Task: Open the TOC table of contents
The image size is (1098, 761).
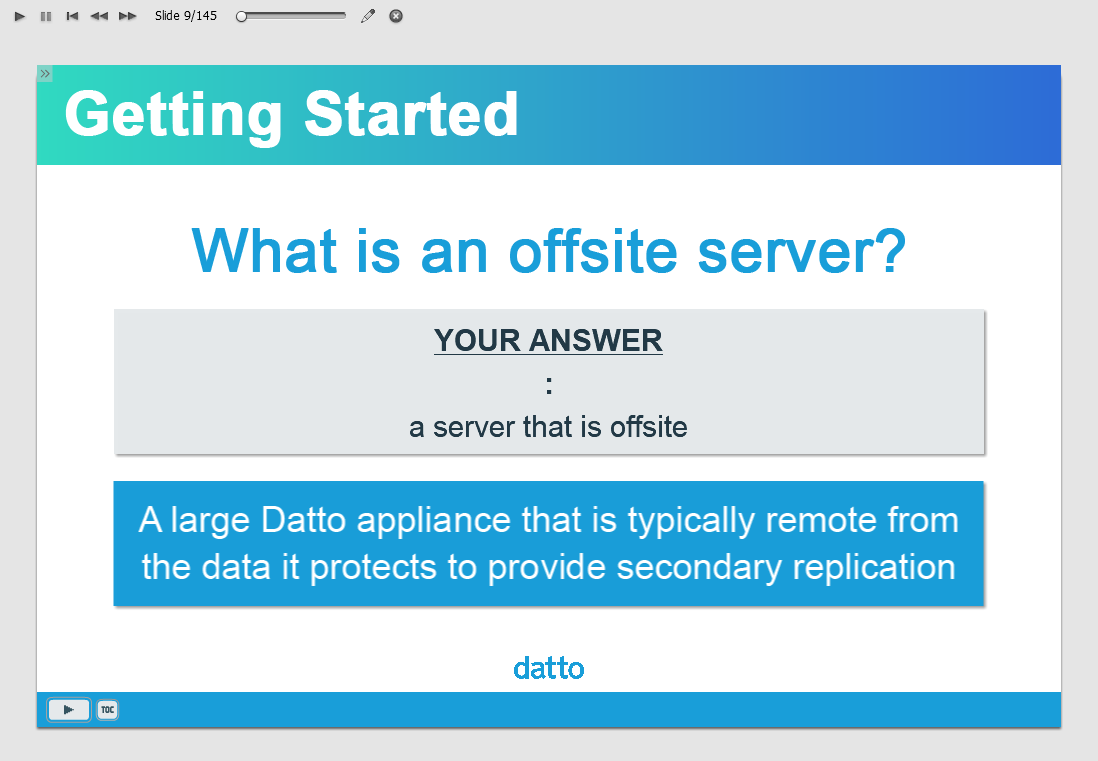Action: (107, 710)
